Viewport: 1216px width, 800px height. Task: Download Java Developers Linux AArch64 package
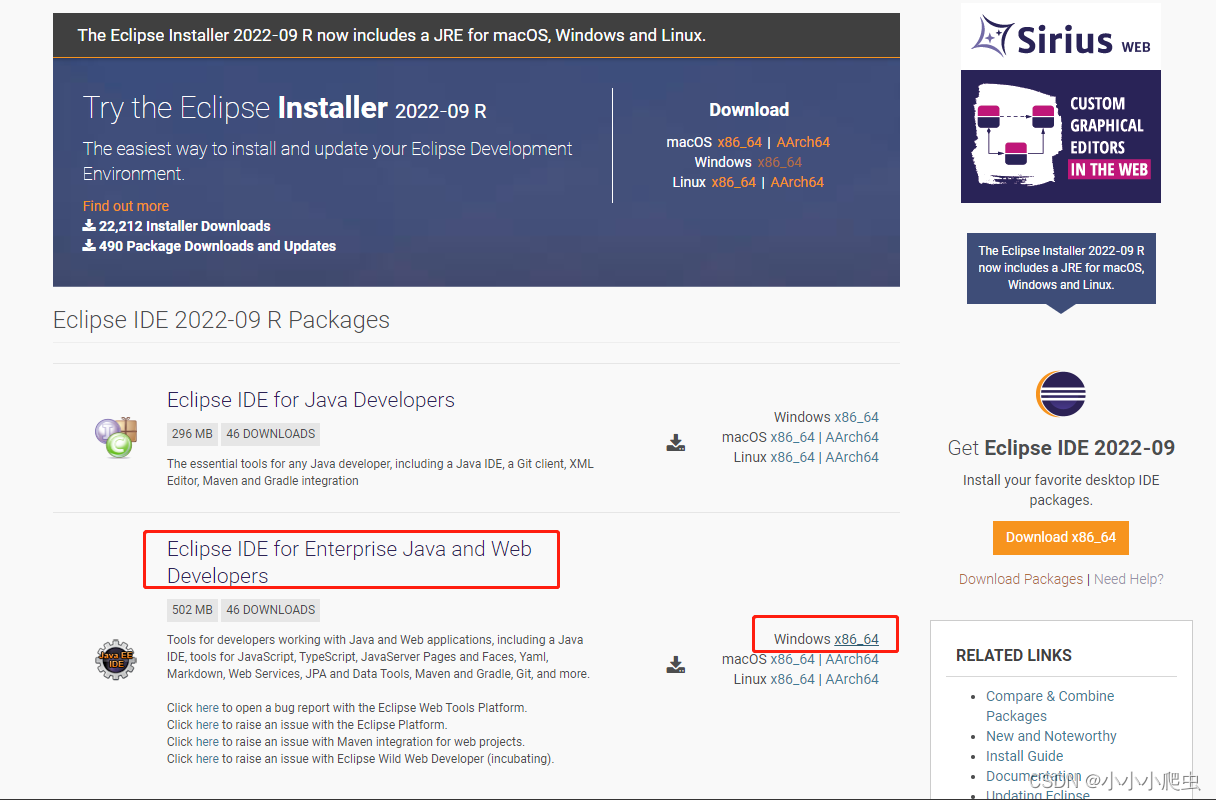click(x=852, y=457)
